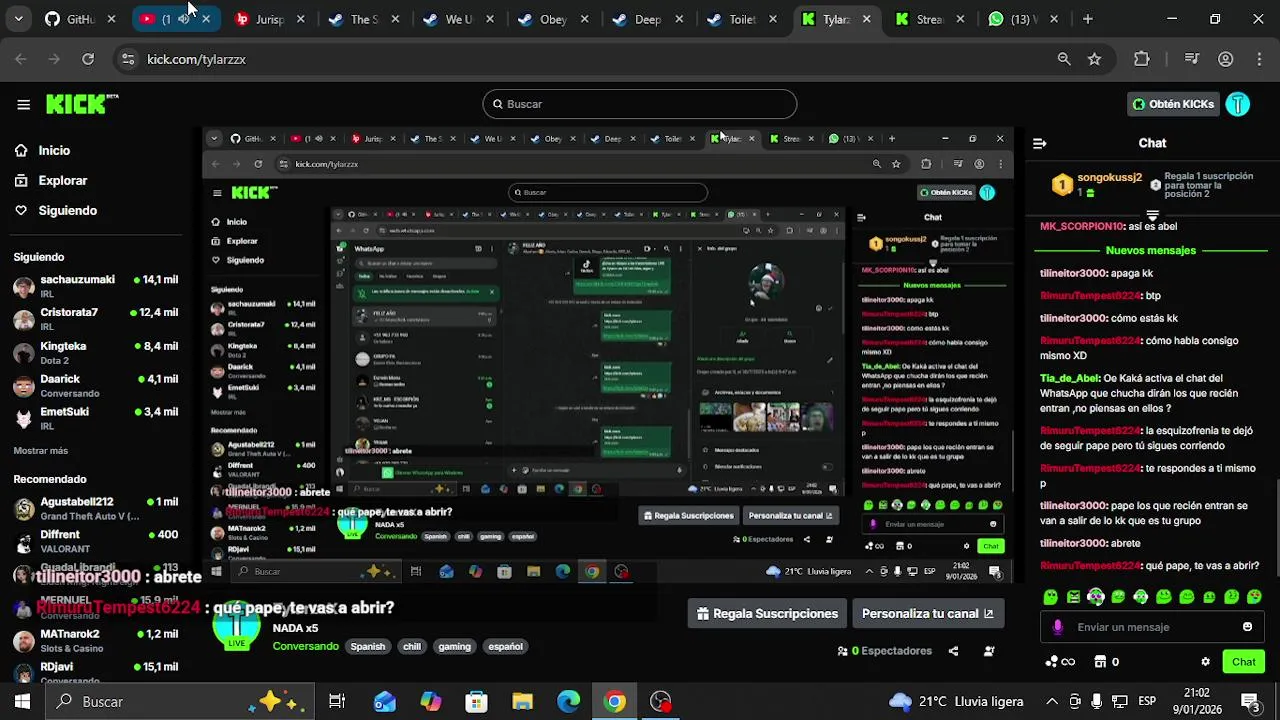
Task: Click the purple microphone in chat box
Action: (1058, 627)
